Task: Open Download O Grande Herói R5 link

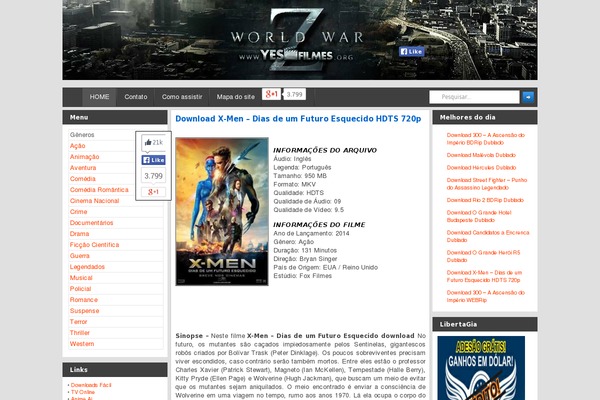Action: pos(483,256)
